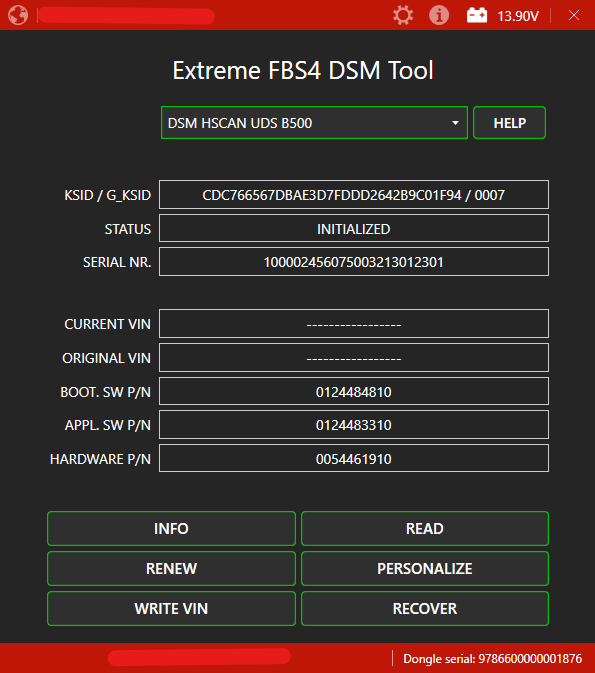Open the HELP button

[x=509, y=123]
